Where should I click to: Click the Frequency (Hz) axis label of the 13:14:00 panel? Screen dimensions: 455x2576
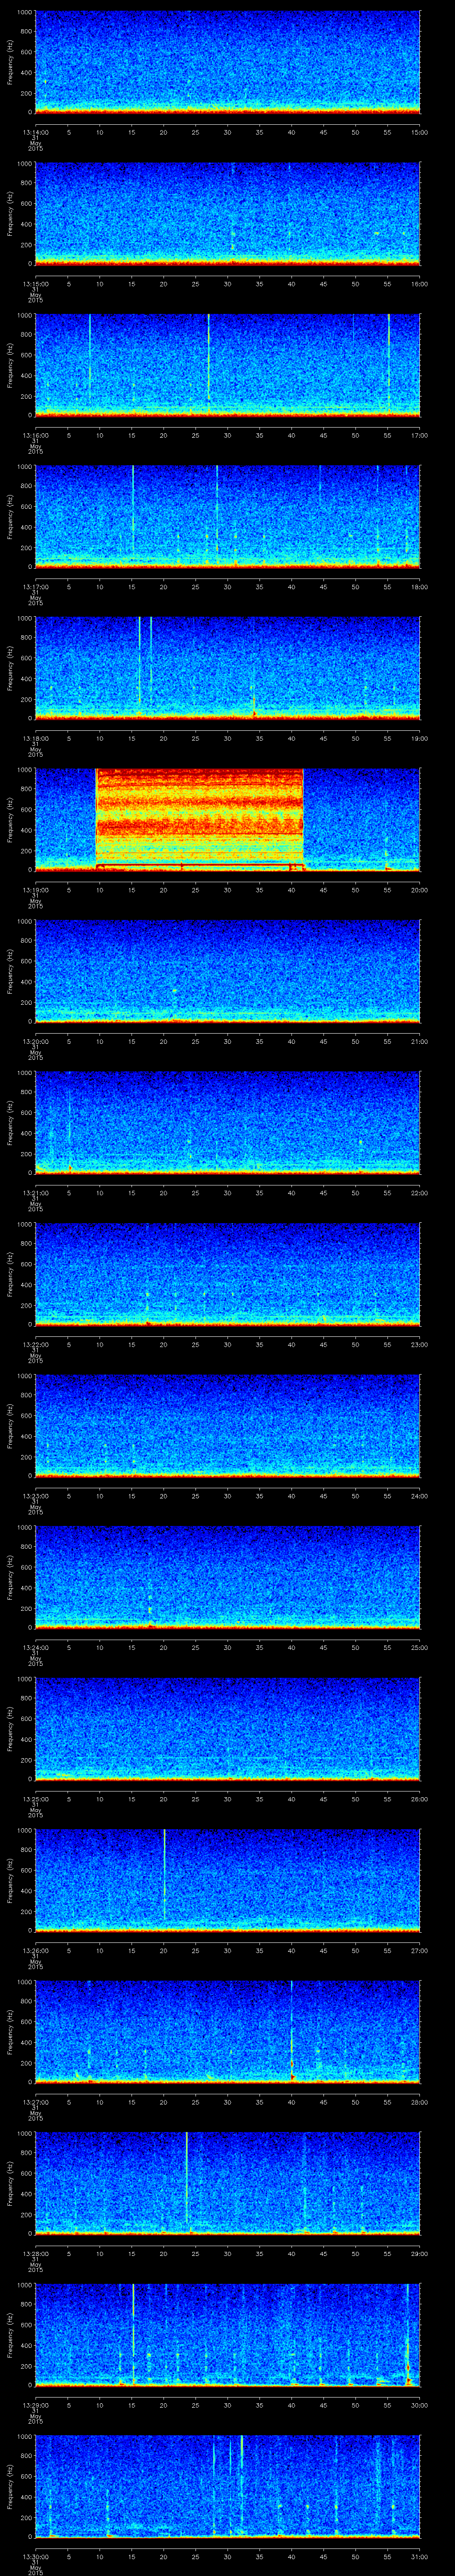point(10,62)
